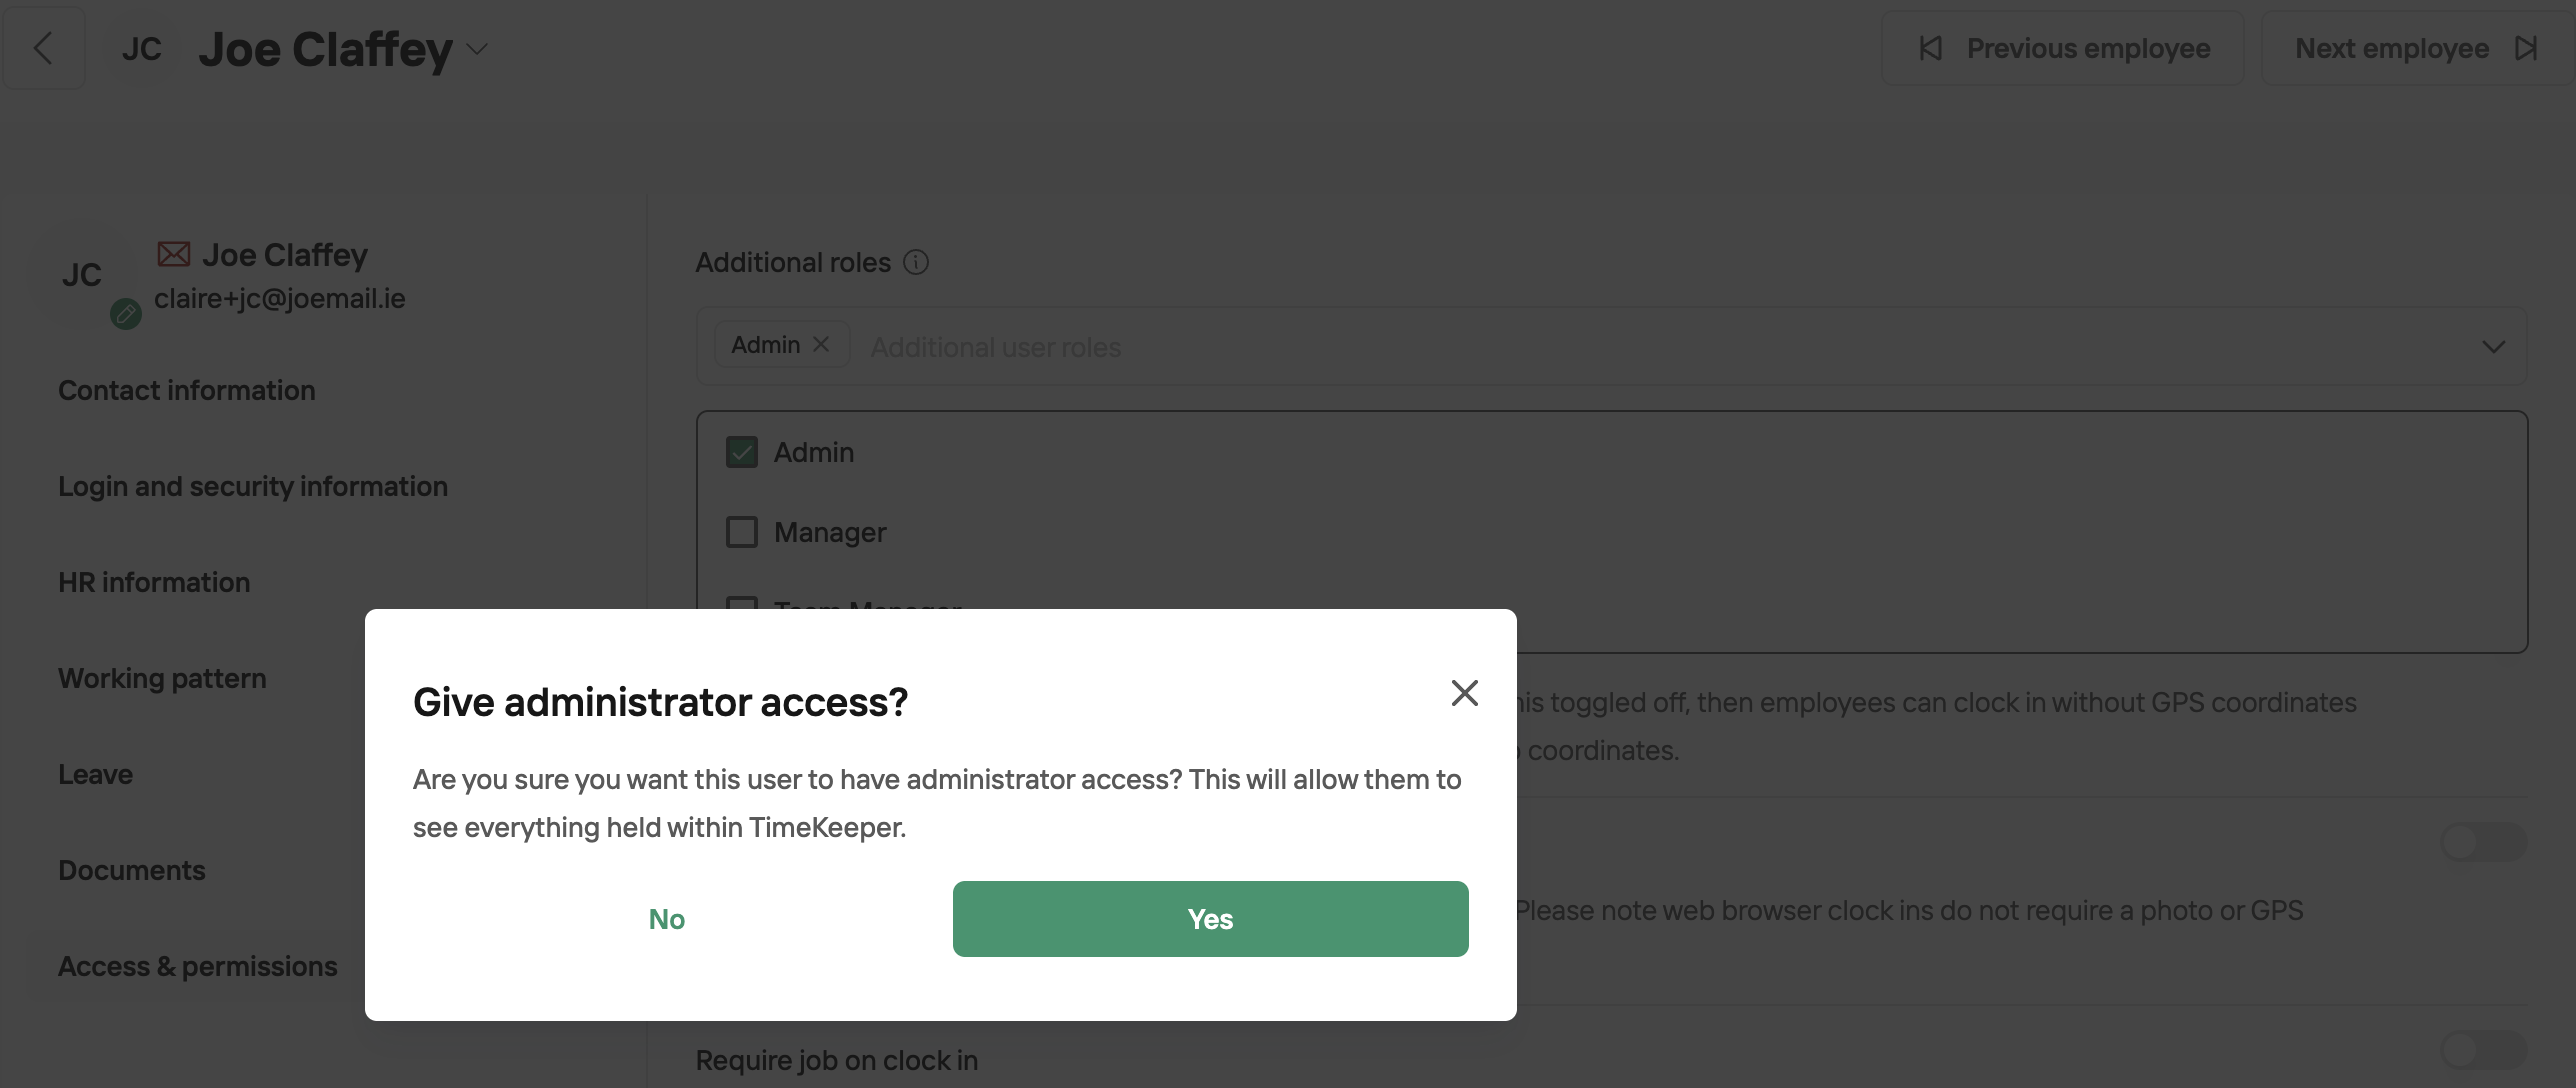Toggle the Require job on clock in switch
The image size is (2576, 1088).
coord(2484,1050)
